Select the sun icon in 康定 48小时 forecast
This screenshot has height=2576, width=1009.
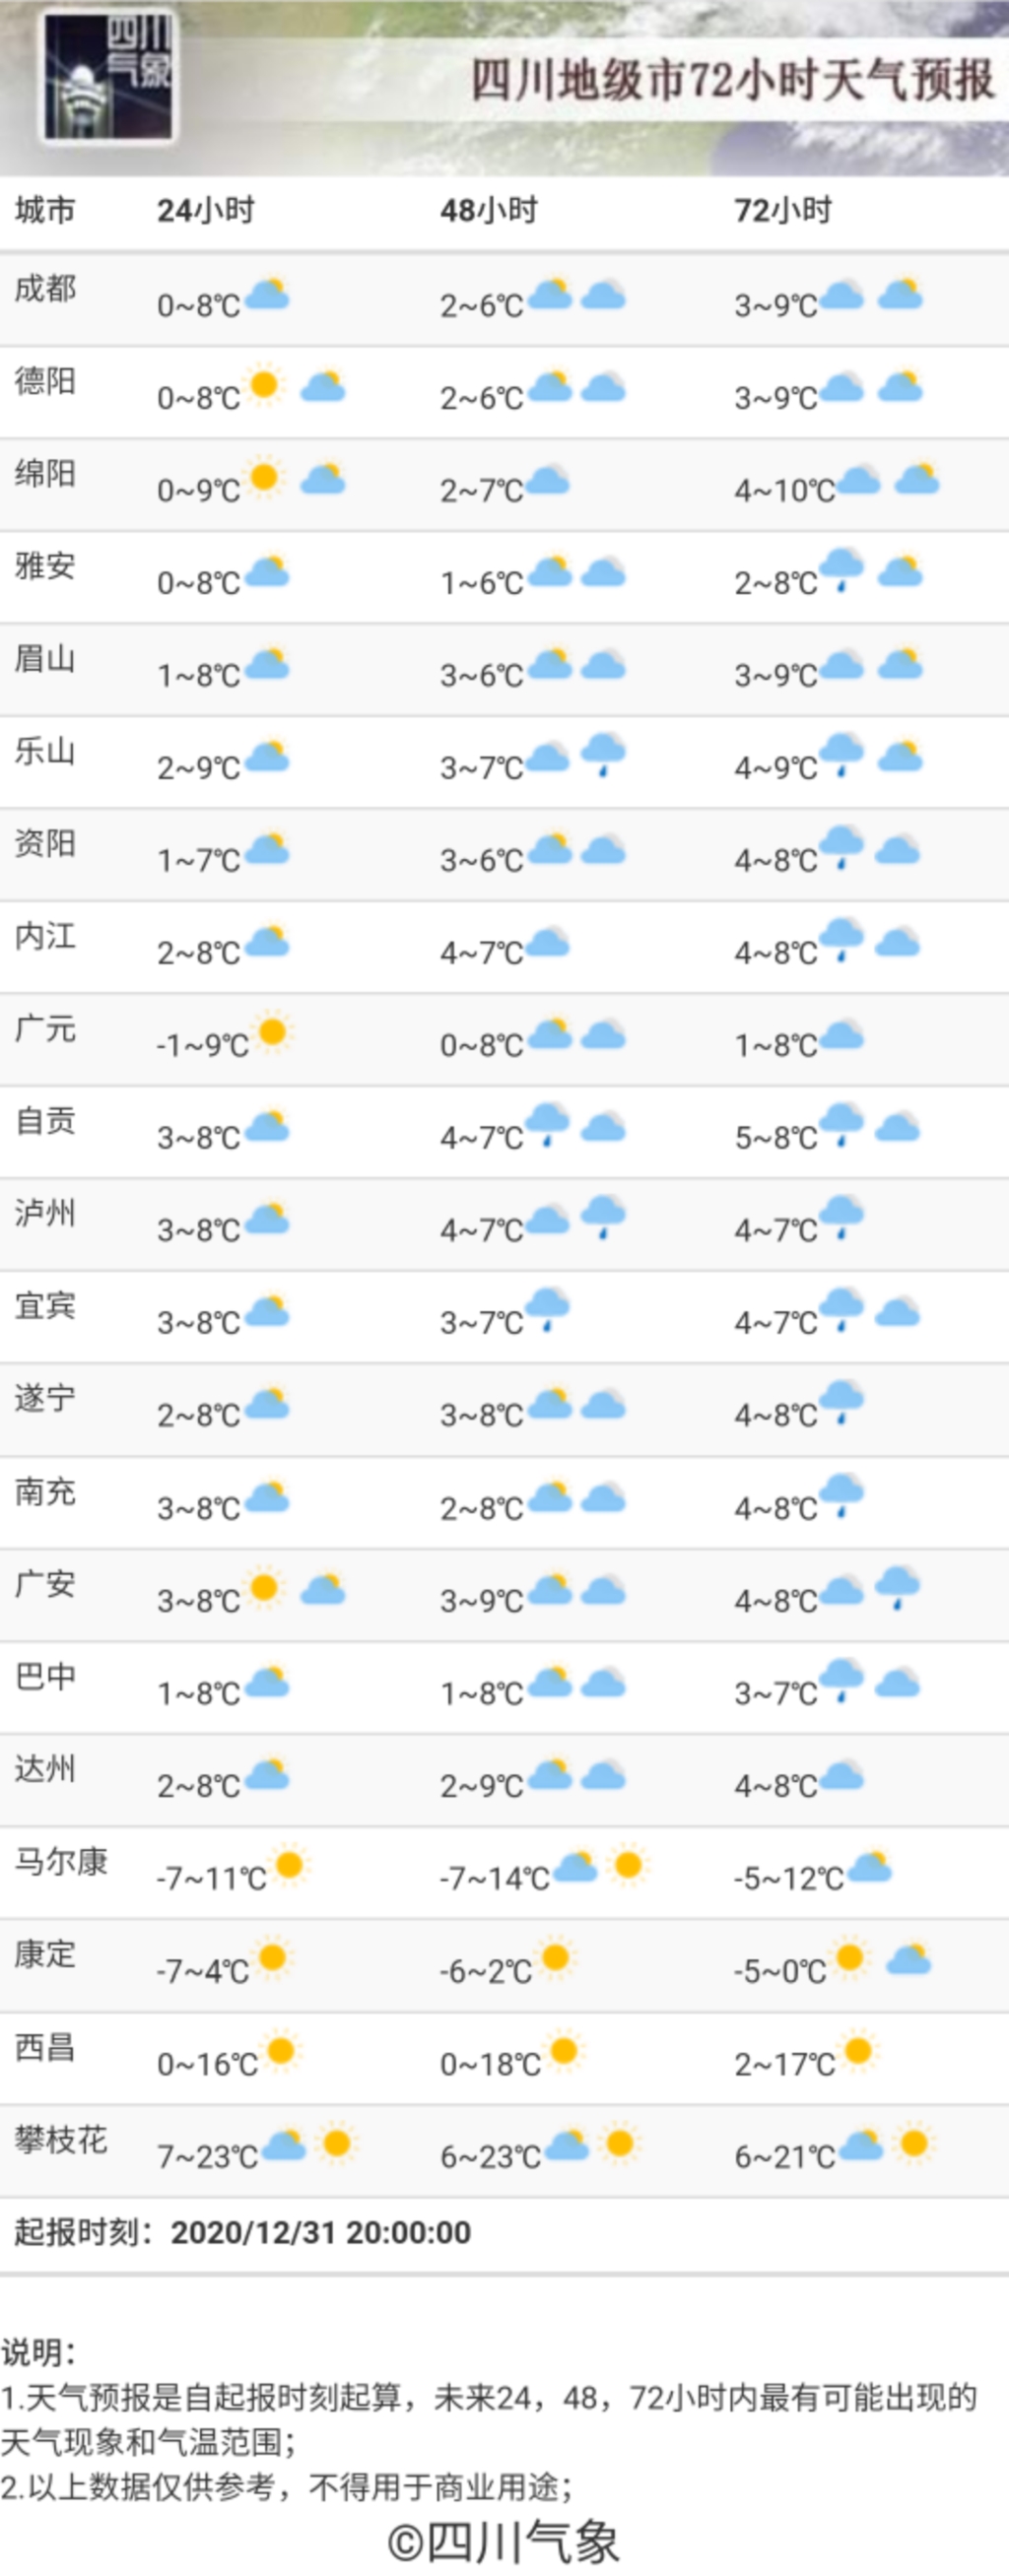click(x=555, y=1956)
